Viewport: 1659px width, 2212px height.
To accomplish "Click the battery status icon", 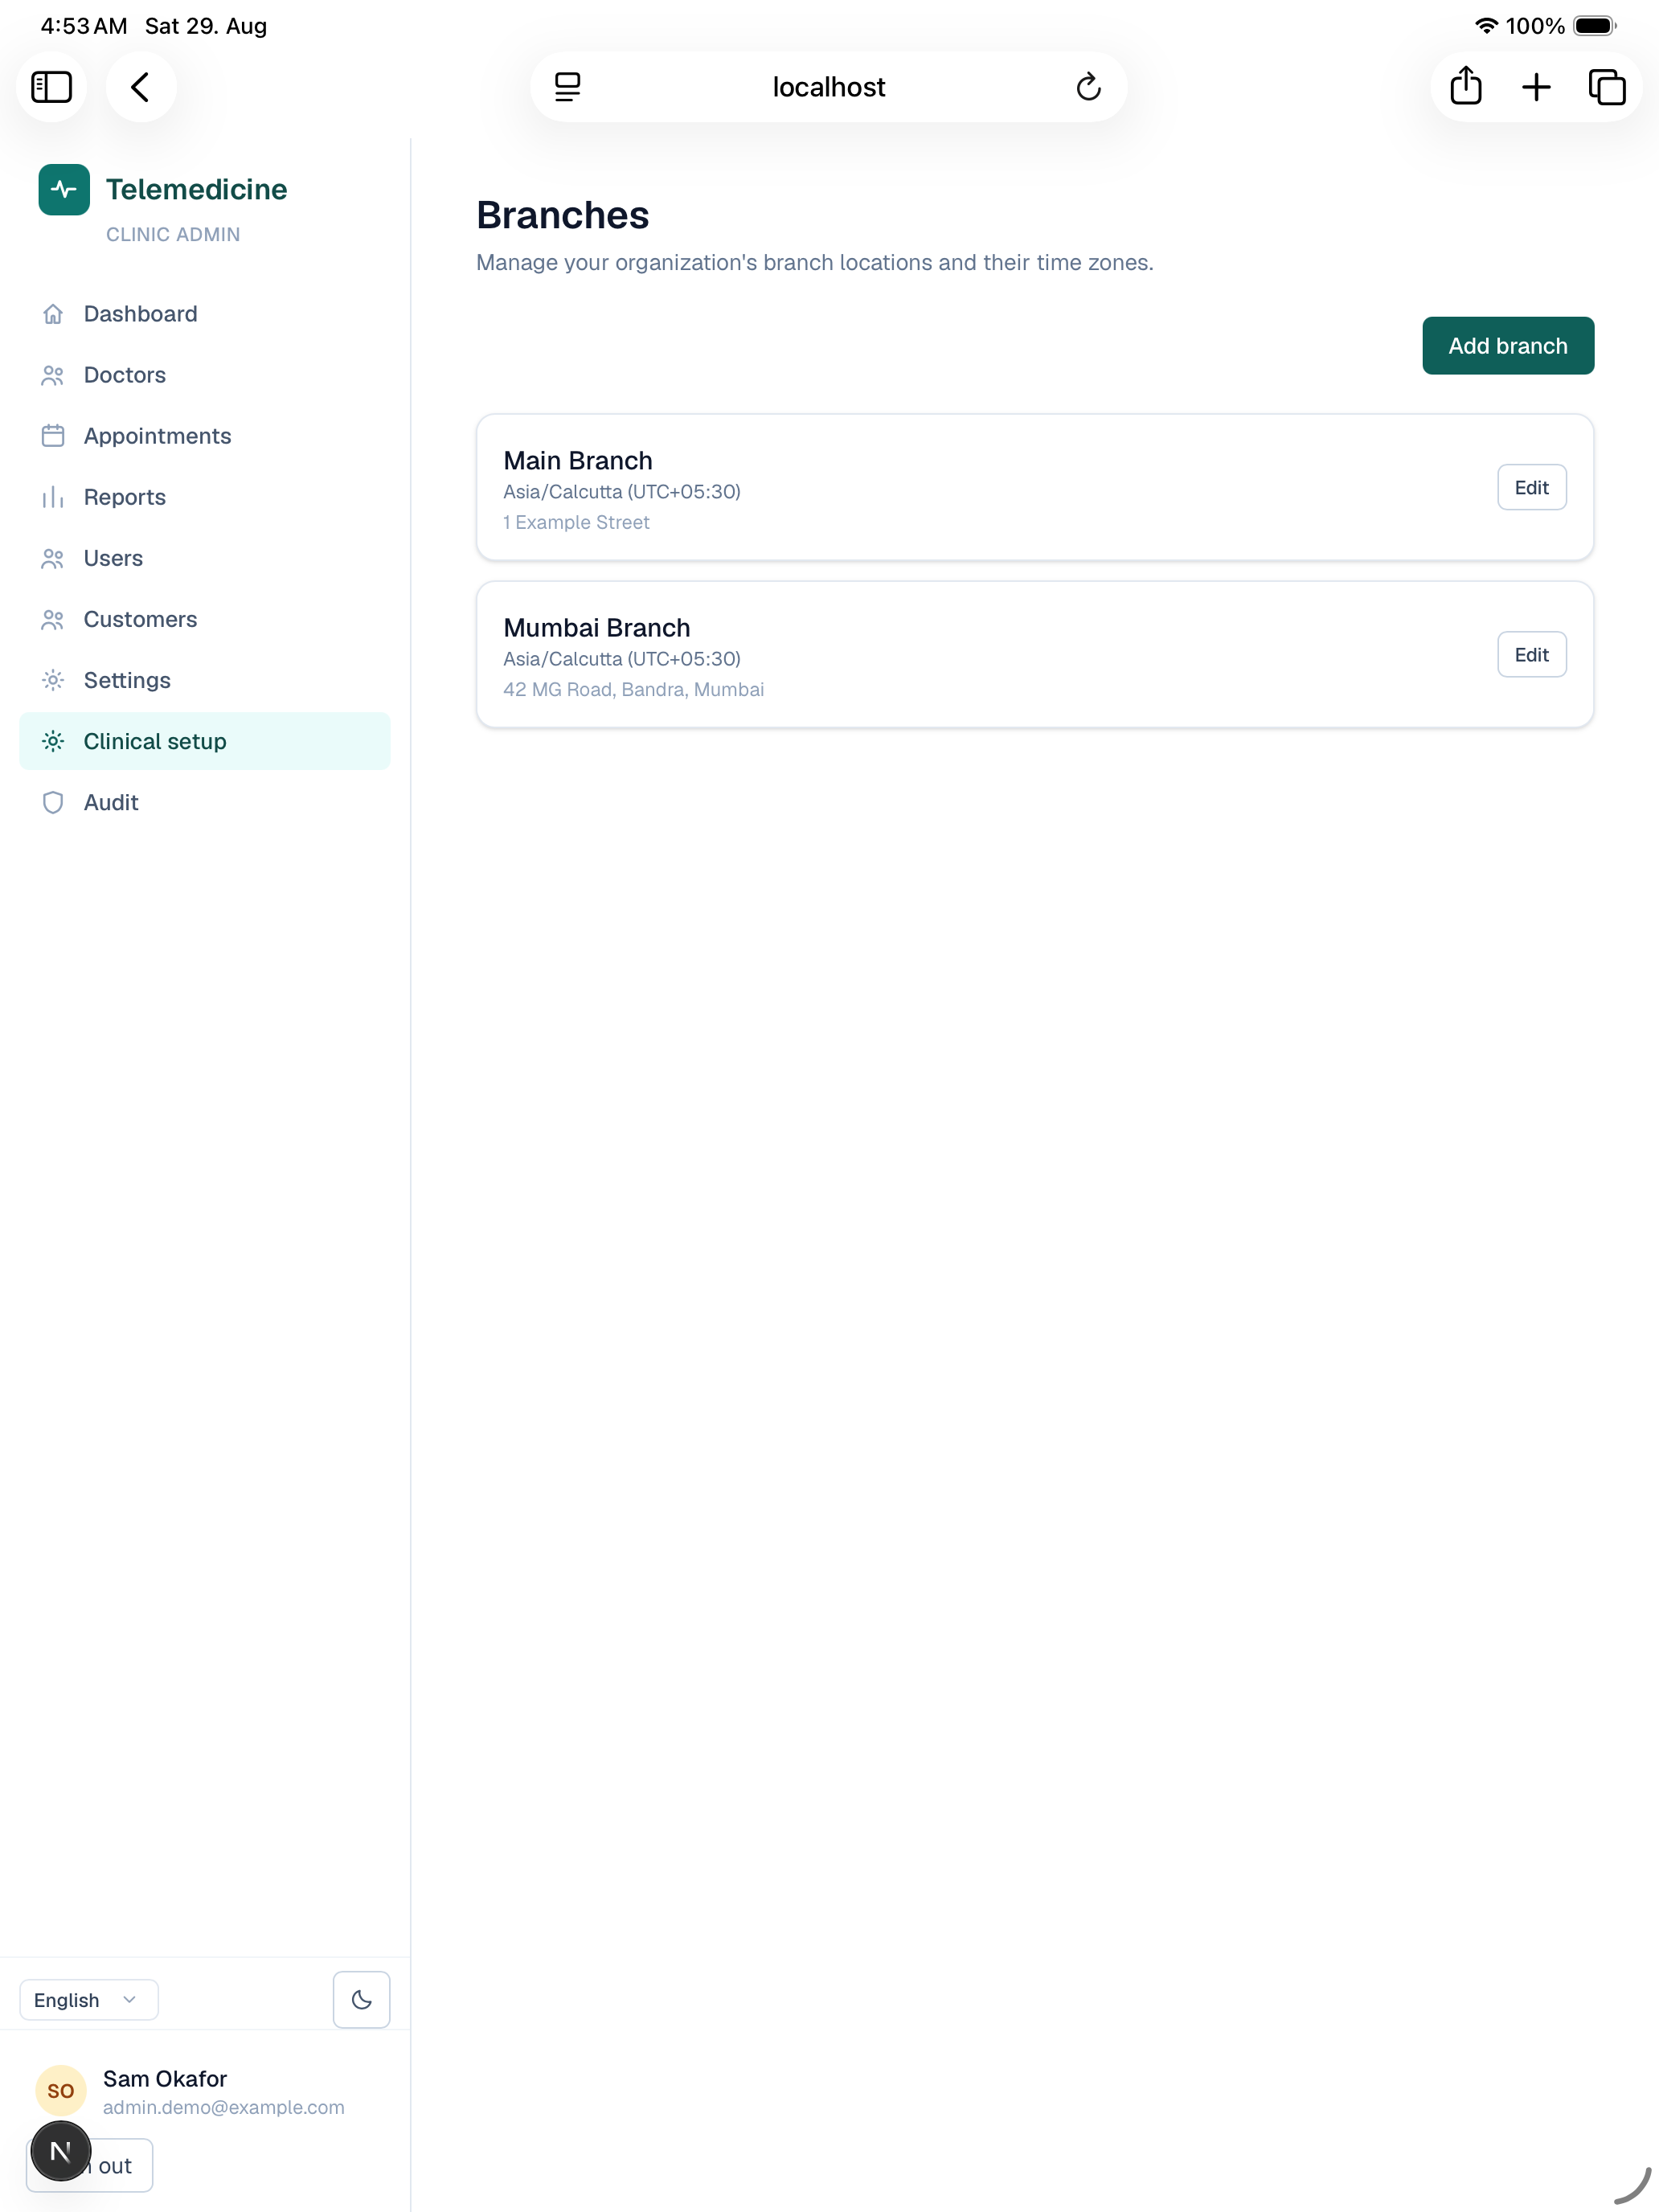I will [x=1594, y=26].
